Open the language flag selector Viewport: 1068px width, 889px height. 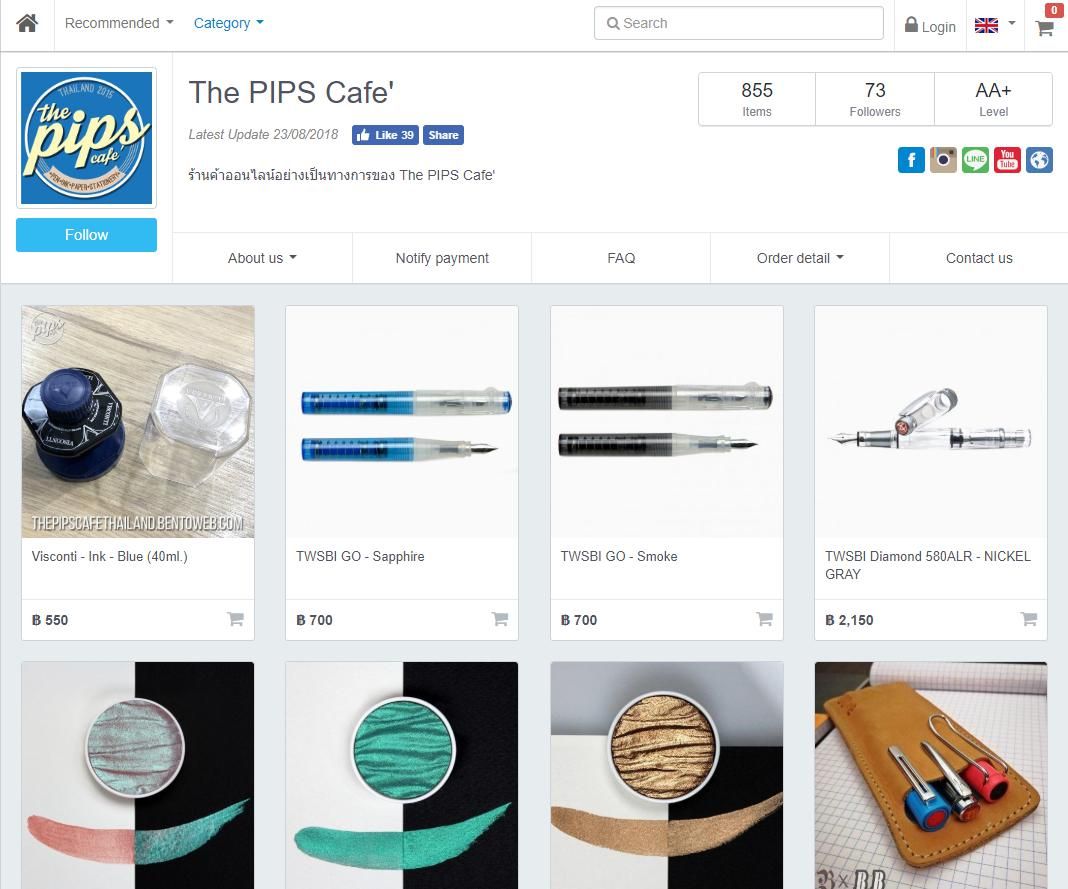pyautogui.click(x=994, y=25)
